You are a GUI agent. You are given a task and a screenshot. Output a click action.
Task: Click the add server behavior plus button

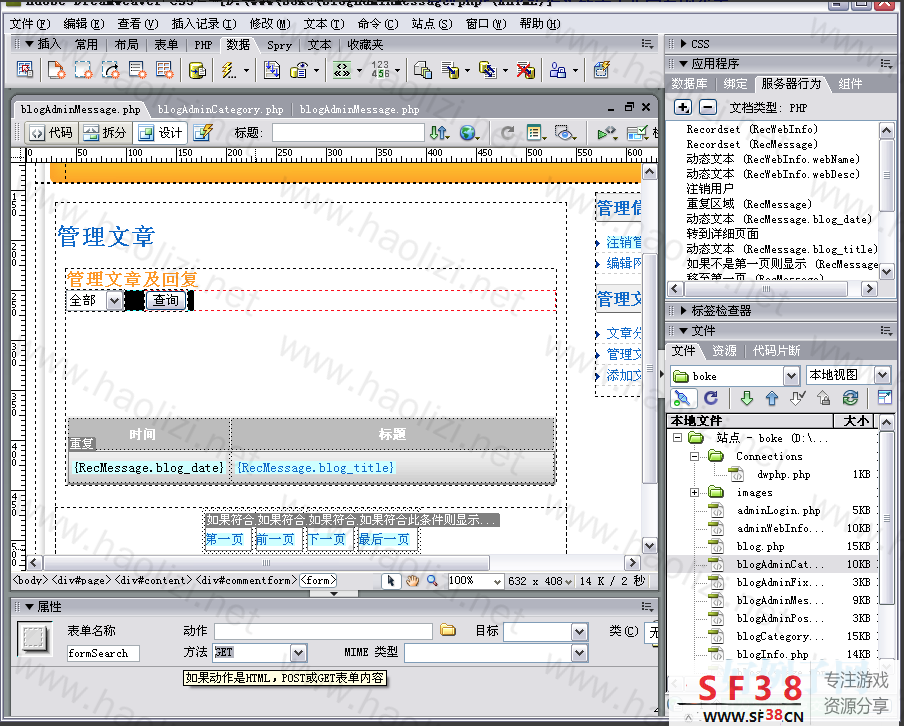683,107
